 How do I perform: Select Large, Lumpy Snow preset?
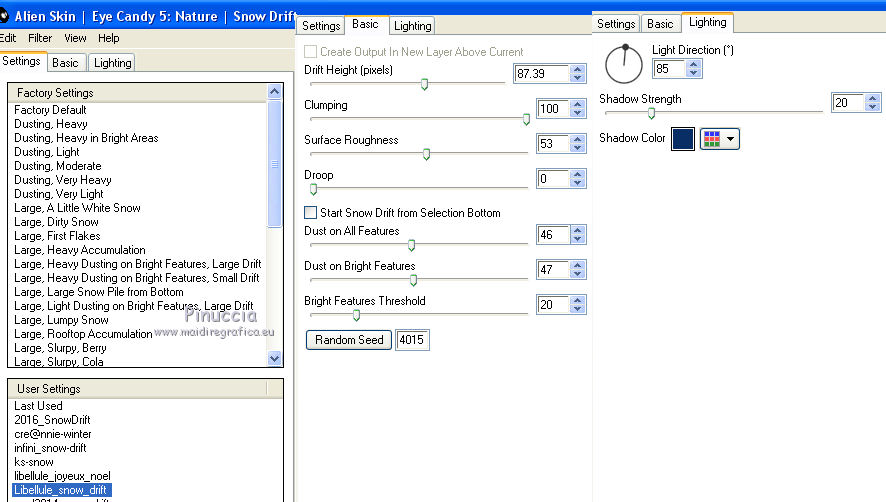(x=61, y=320)
